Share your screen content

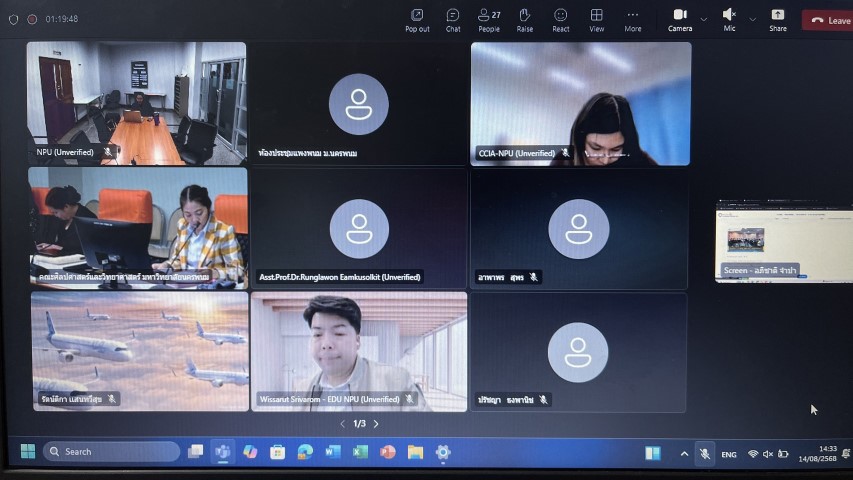point(778,19)
